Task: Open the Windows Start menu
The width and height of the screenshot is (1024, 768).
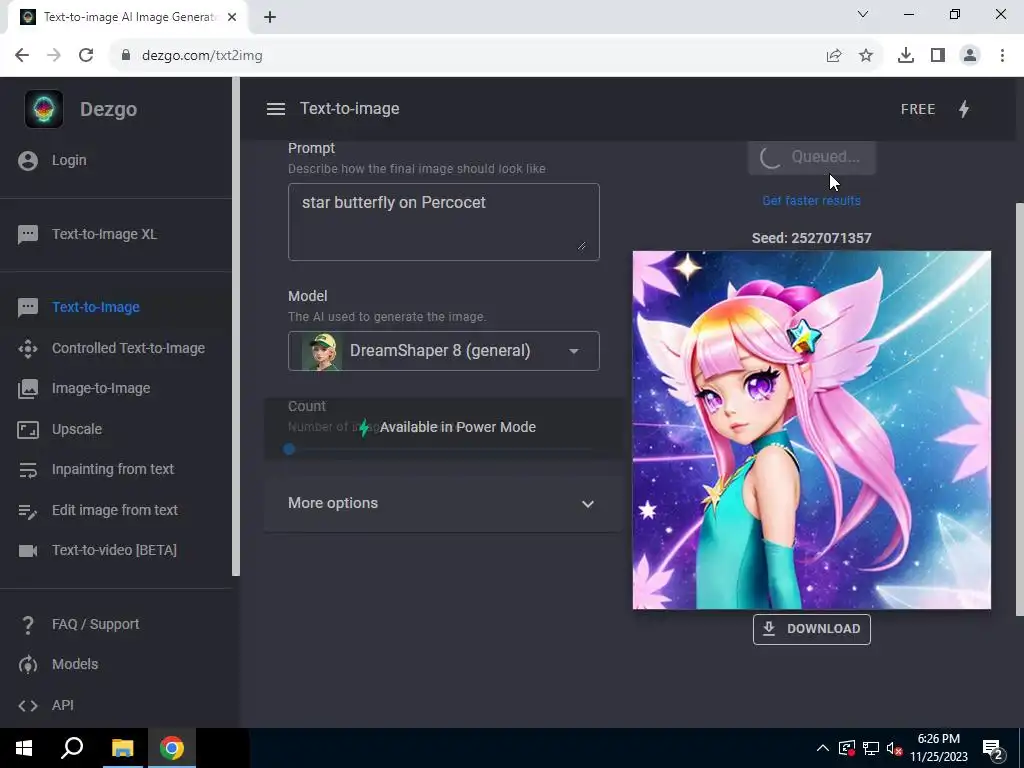Action: (24, 748)
